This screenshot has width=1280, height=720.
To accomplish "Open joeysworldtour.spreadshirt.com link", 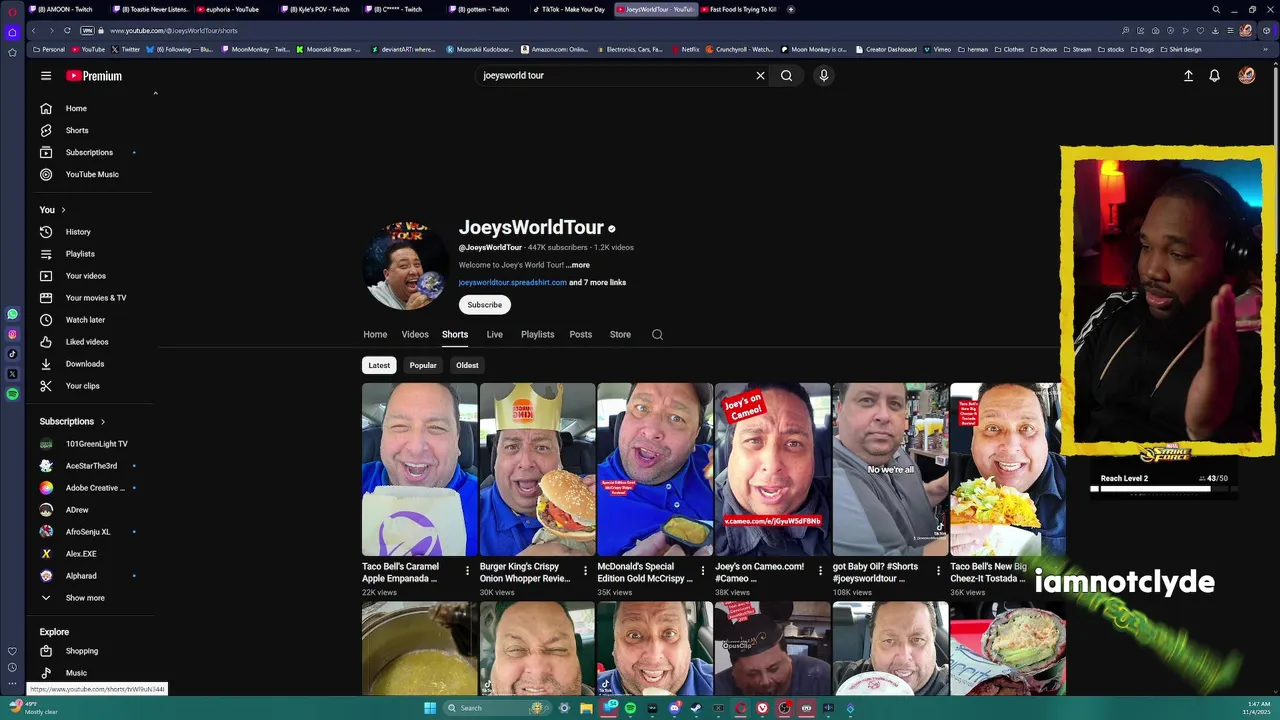I will pyautogui.click(x=512, y=283).
